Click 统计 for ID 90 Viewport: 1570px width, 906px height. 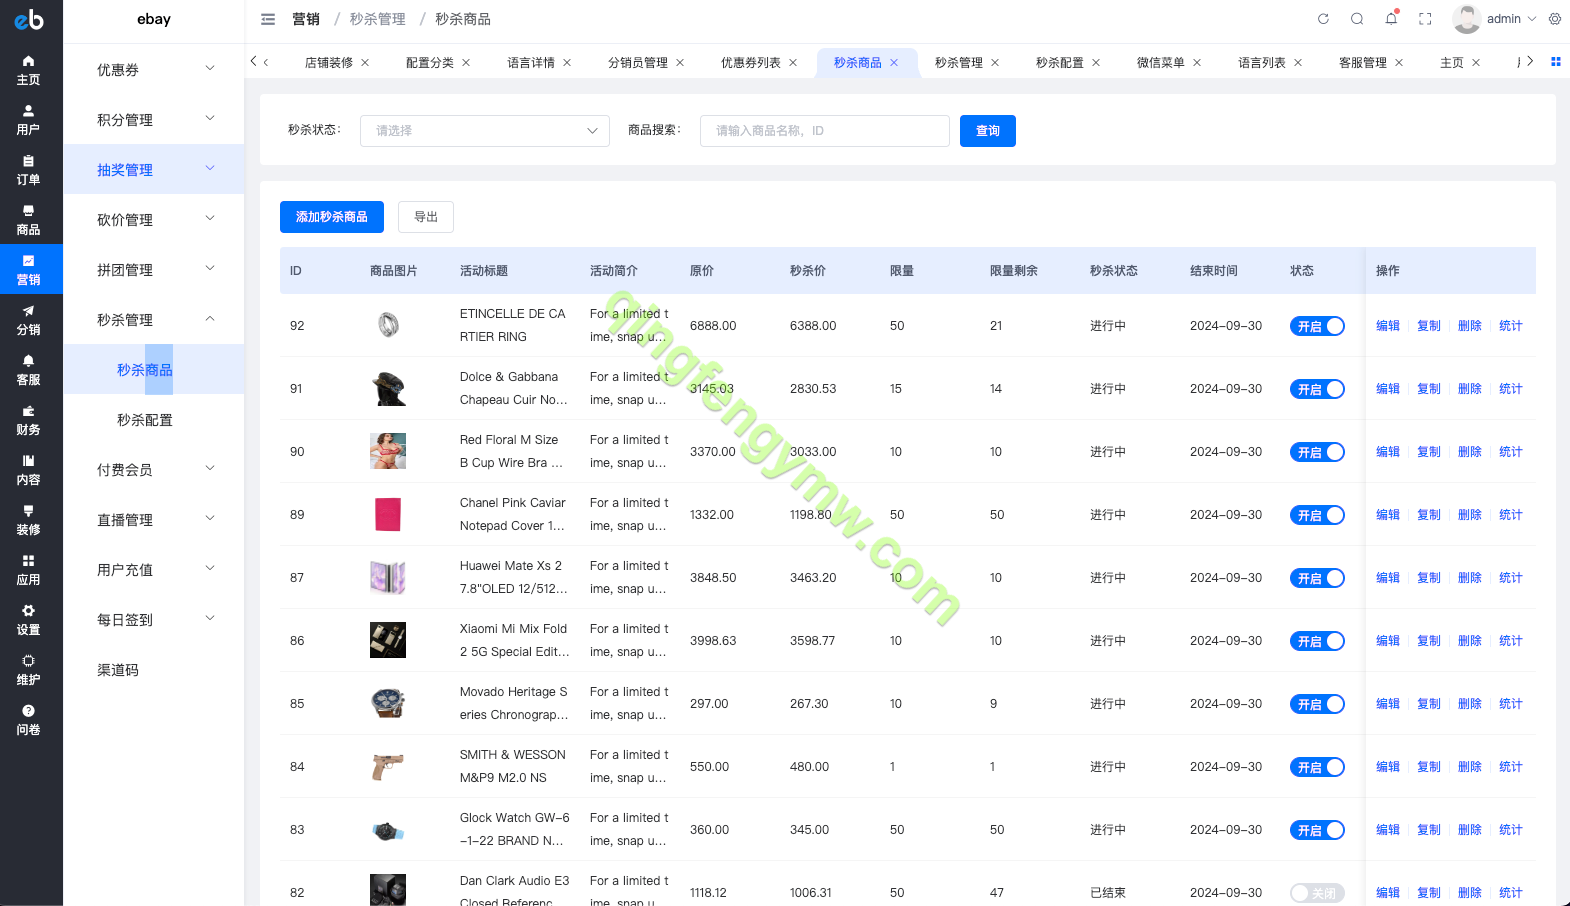1511,452
